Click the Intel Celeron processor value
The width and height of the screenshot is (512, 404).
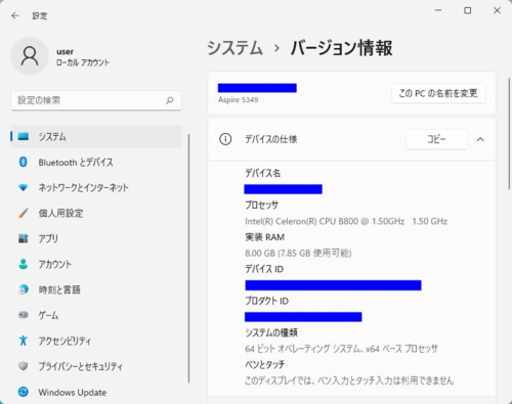click(x=346, y=221)
